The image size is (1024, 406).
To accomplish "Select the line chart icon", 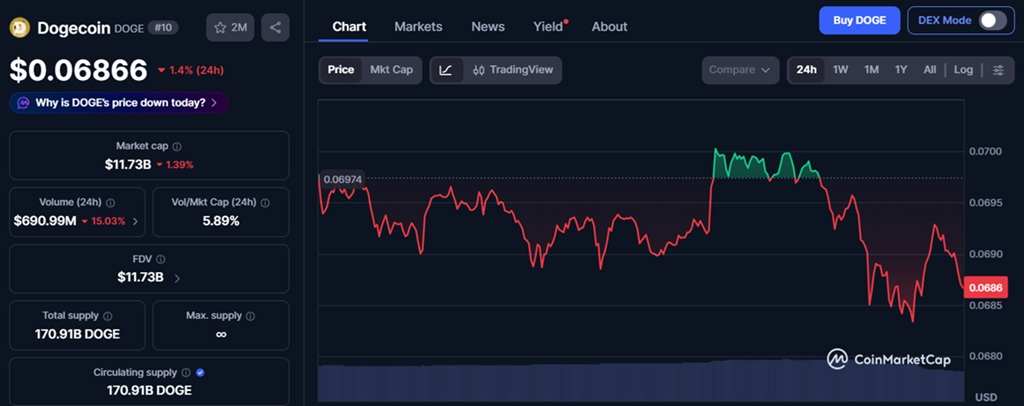I will pyautogui.click(x=446, y=70).
